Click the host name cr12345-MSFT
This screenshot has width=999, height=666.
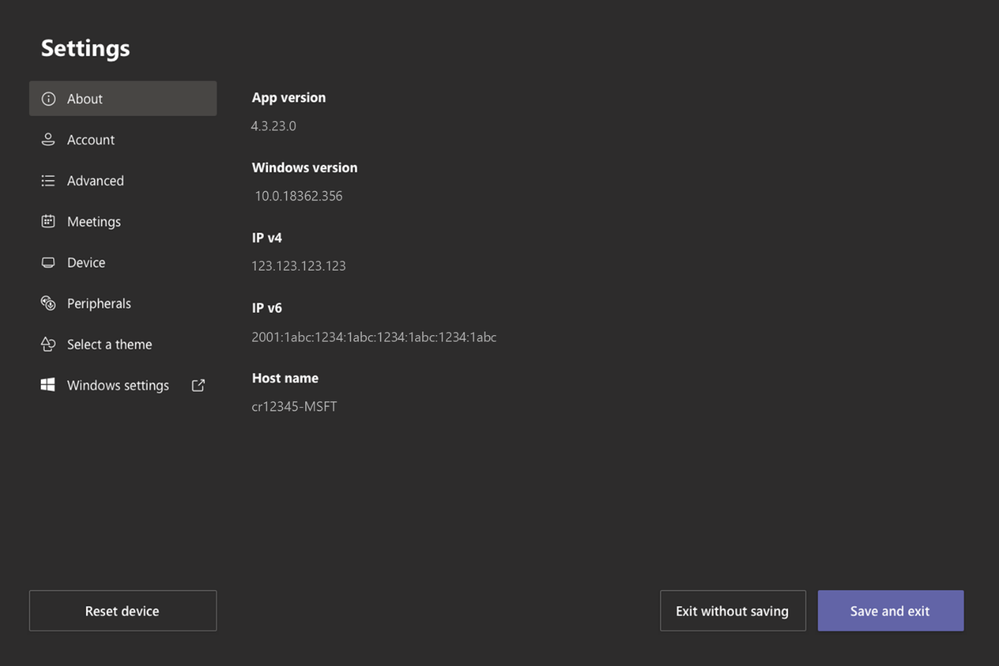tap(294, 407)
